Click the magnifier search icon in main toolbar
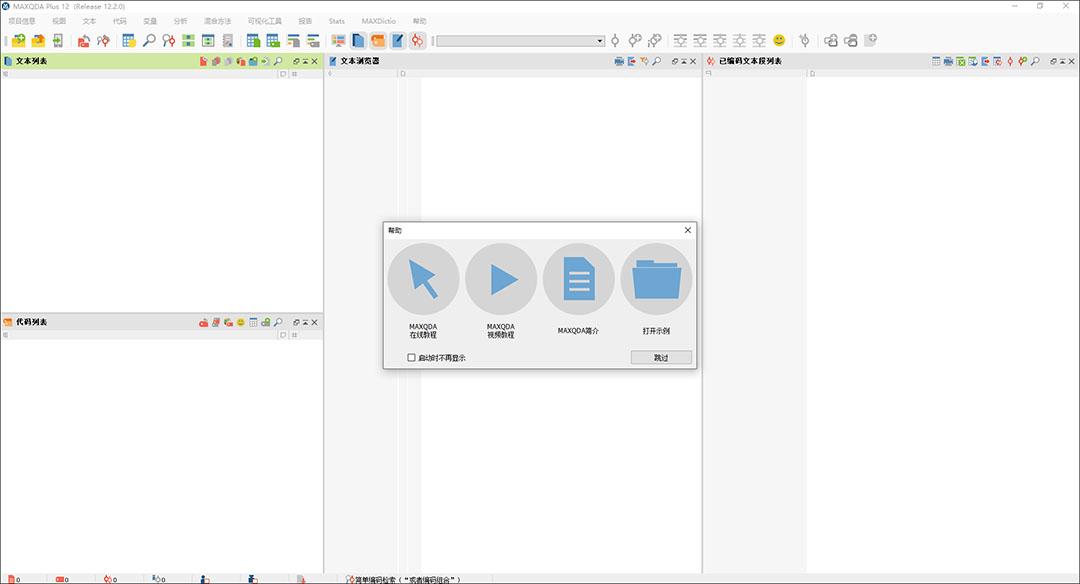 (x=149, y=41)
